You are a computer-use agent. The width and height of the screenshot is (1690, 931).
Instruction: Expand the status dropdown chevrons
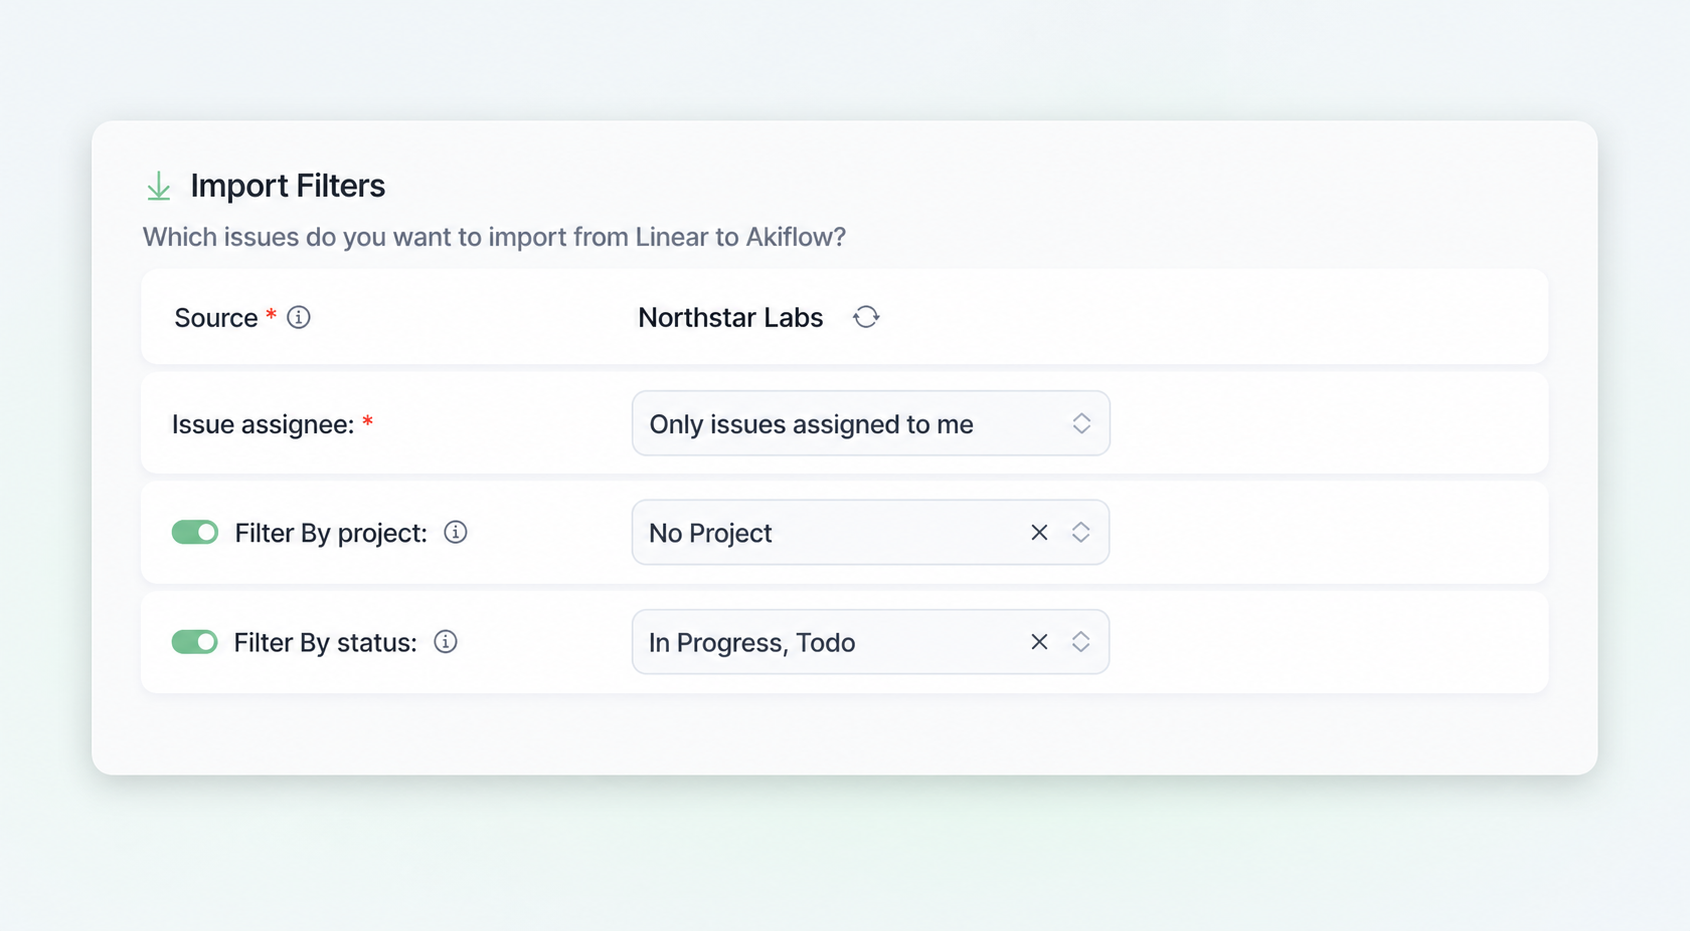pos(1081,642)
